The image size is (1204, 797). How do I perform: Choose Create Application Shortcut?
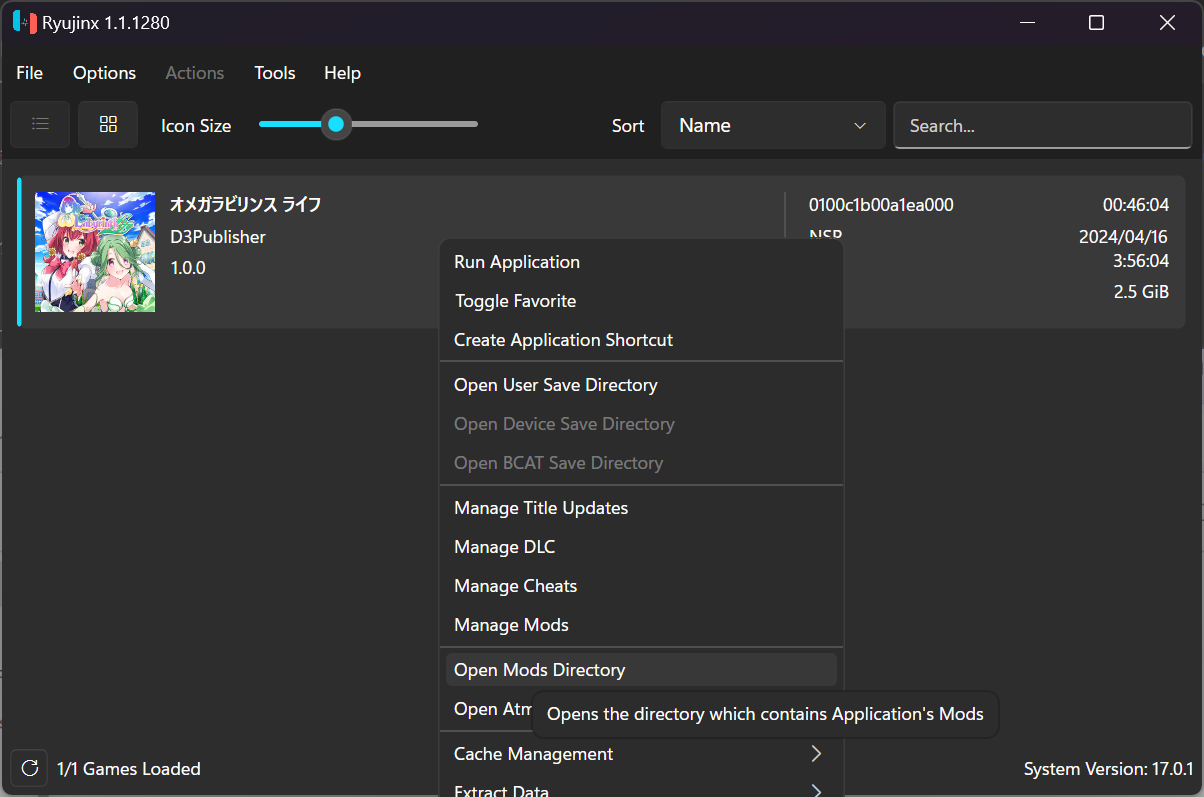point(563,340)
